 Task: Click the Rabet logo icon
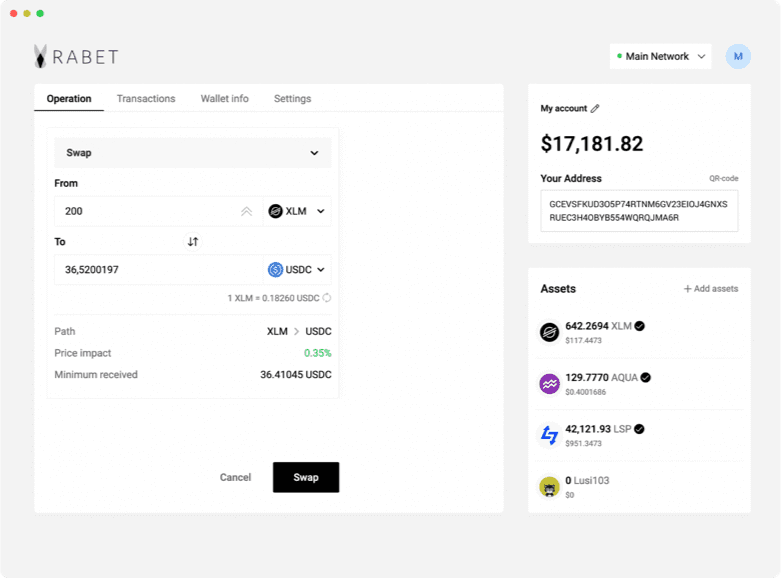coord(40,57)
